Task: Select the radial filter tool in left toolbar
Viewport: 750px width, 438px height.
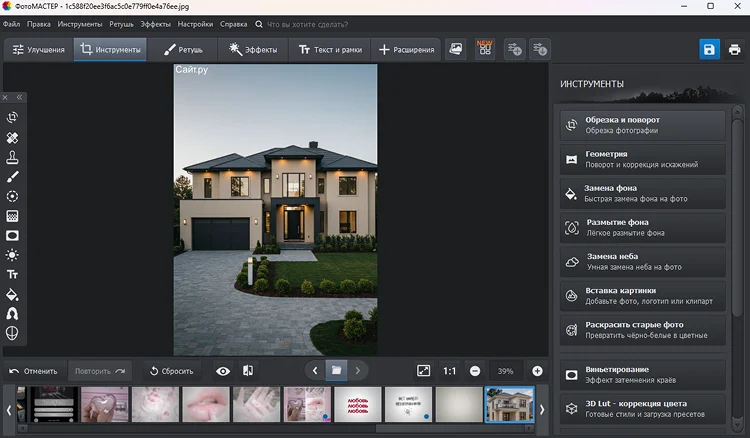Action: click(x=12, y=197)
